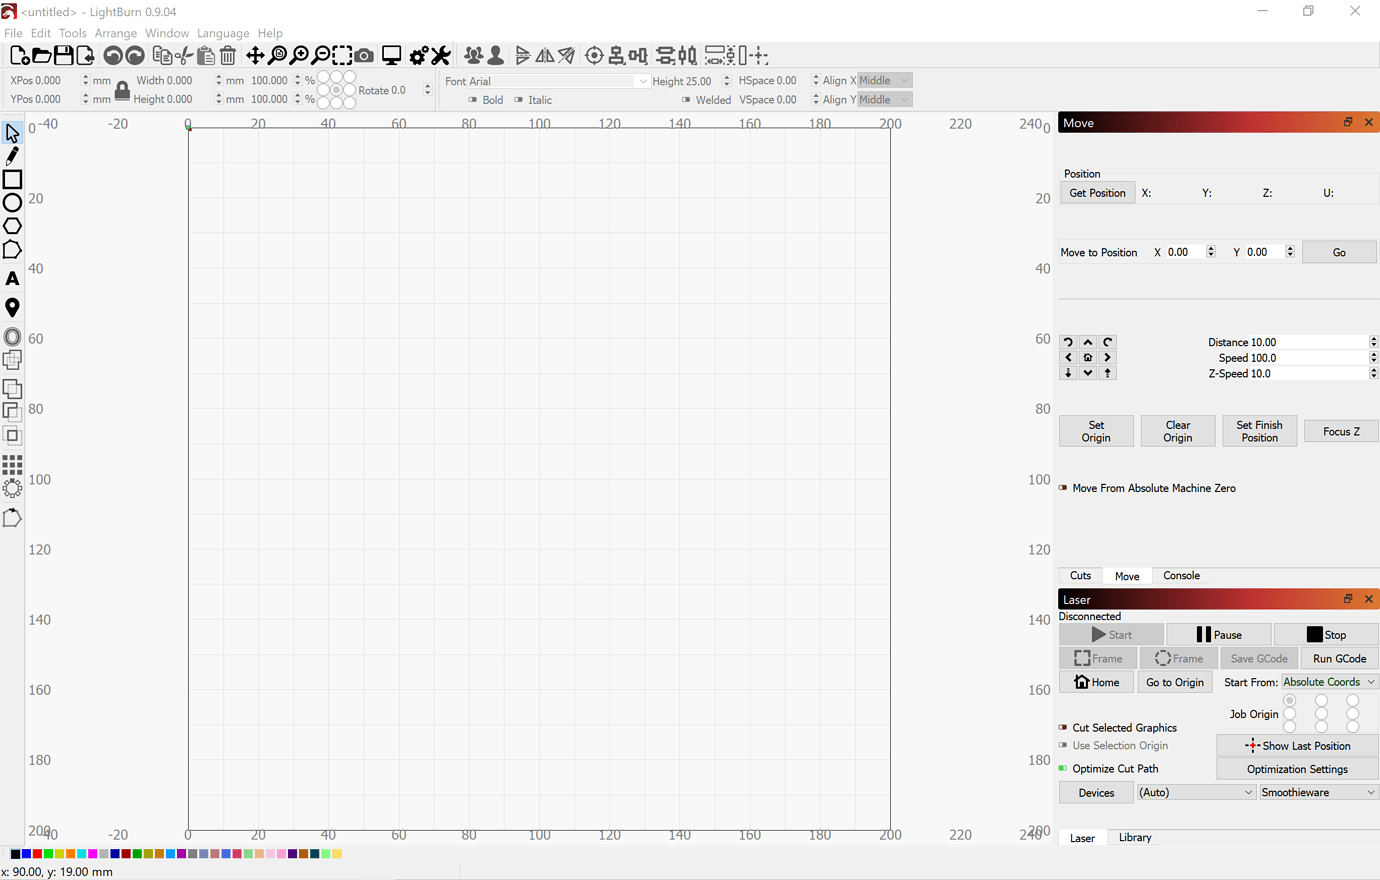Select the Ellipse tool

pos(12,203)
